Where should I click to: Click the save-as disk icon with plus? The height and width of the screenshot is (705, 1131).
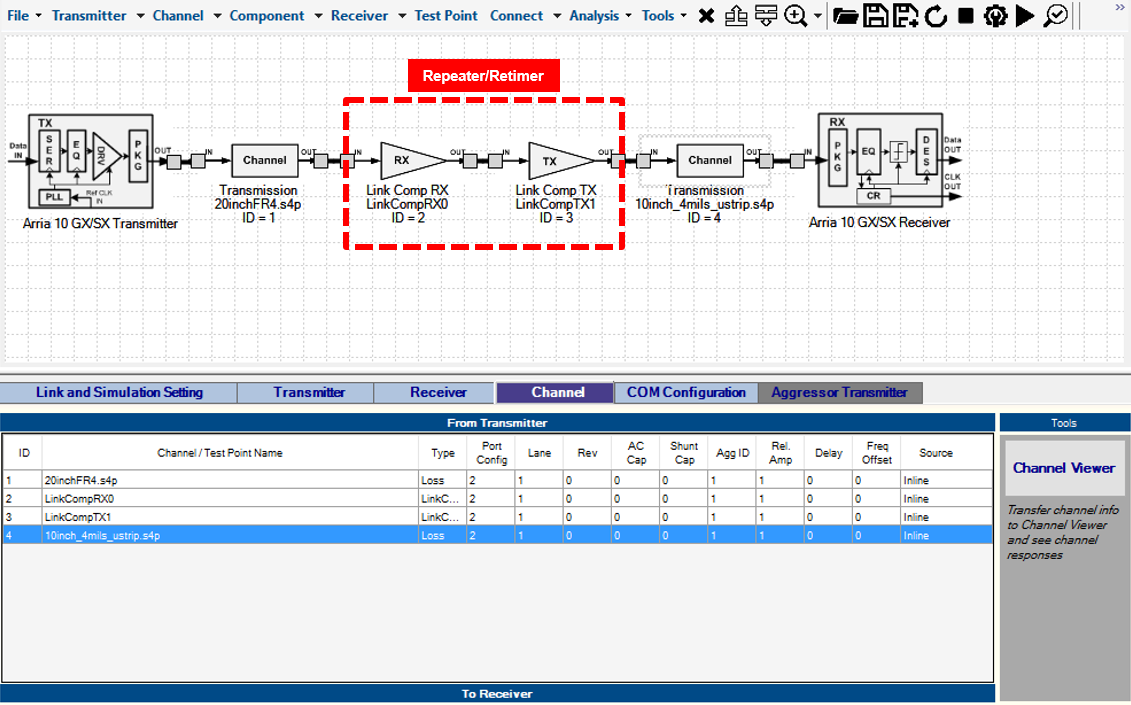(906, 16)
